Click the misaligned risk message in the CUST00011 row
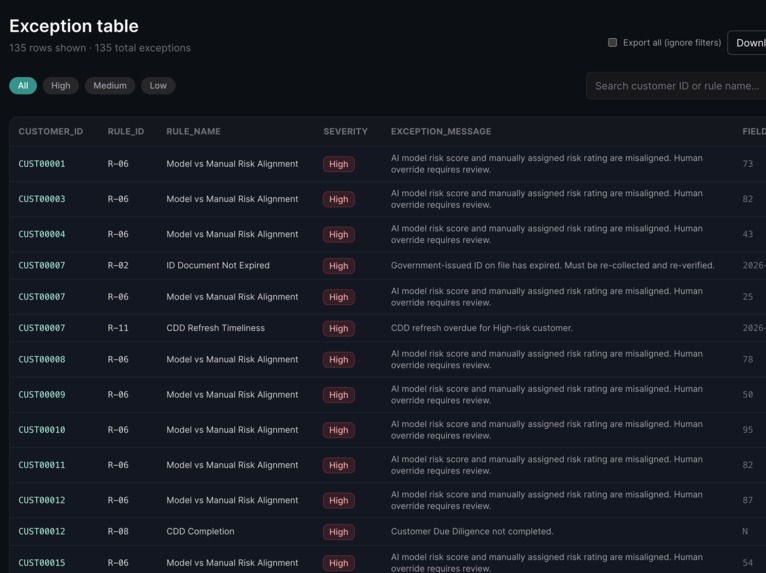The height and width of the screenshot is (573, 766). click(547, 465)
